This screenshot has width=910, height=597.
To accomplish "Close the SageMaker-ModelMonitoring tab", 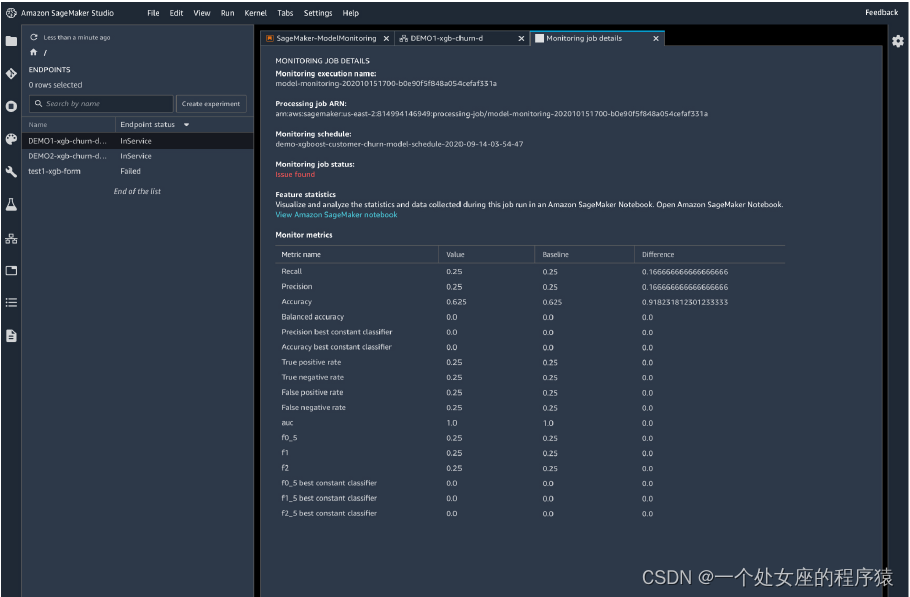I will pos(386,38).
